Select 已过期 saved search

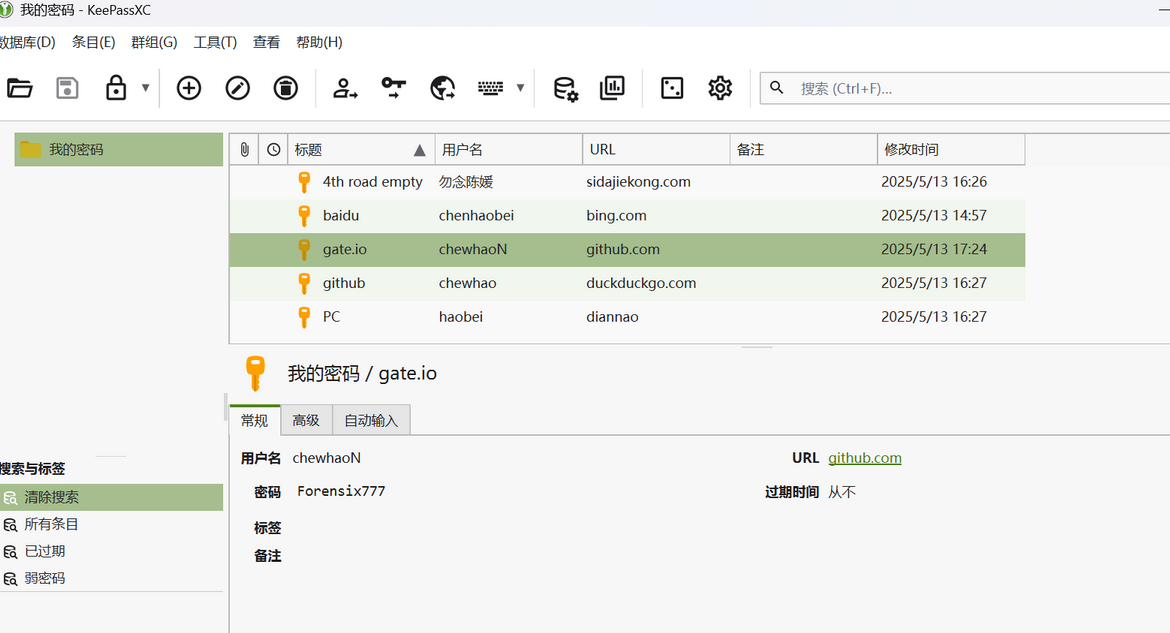(111, 551)
